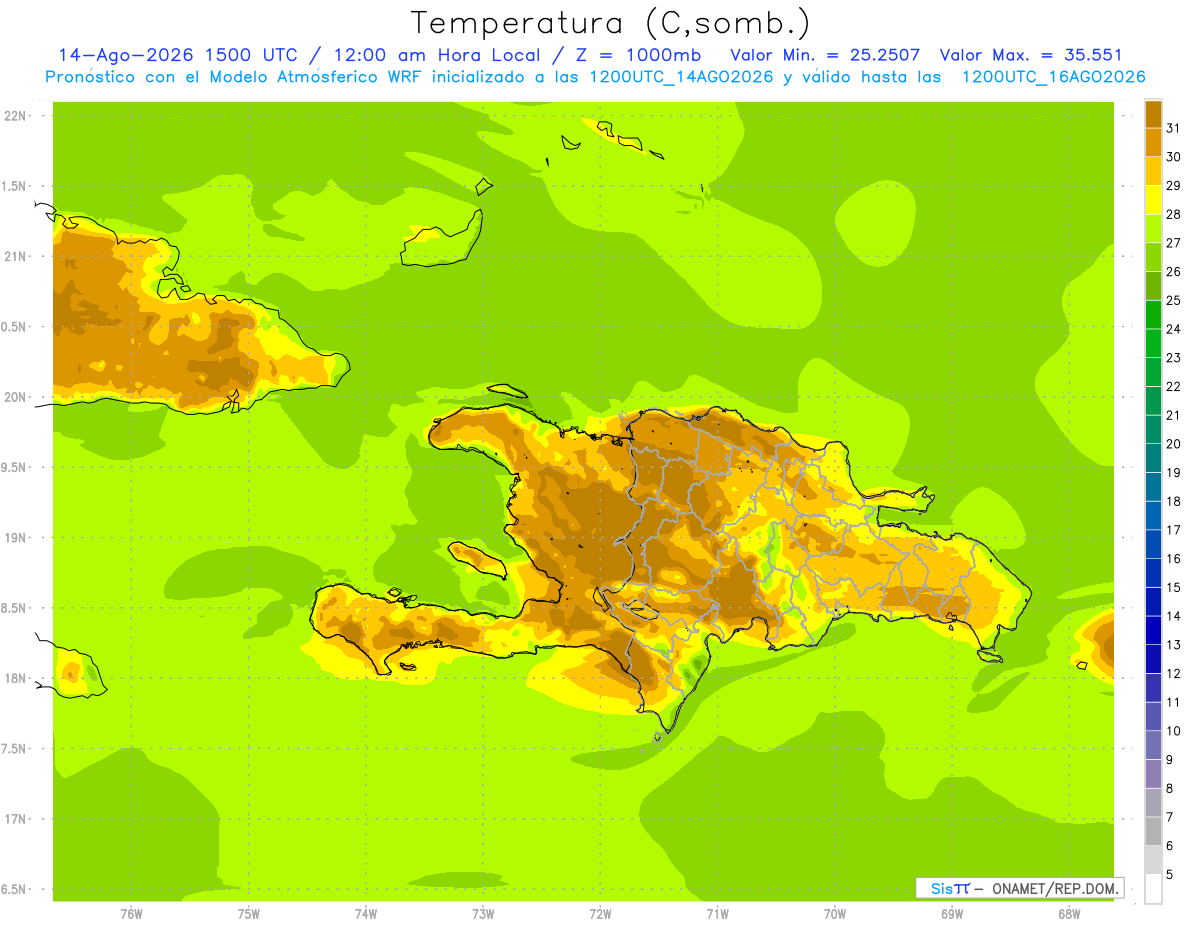Click the '18N' latitude axis label
Image resolution: width=1200 pixels, height=927 pixels.
click(15, 679)
